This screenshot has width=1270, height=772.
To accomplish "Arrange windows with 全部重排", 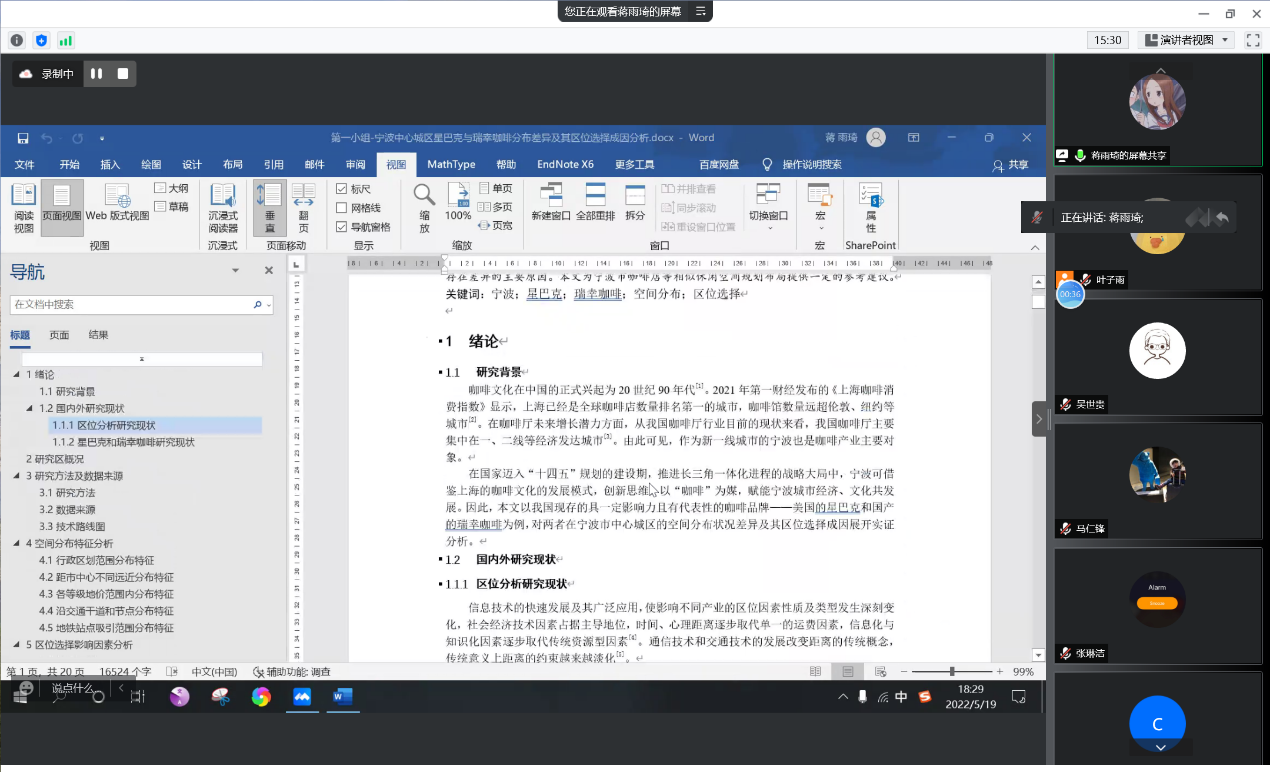I will [x=595, y=201].
